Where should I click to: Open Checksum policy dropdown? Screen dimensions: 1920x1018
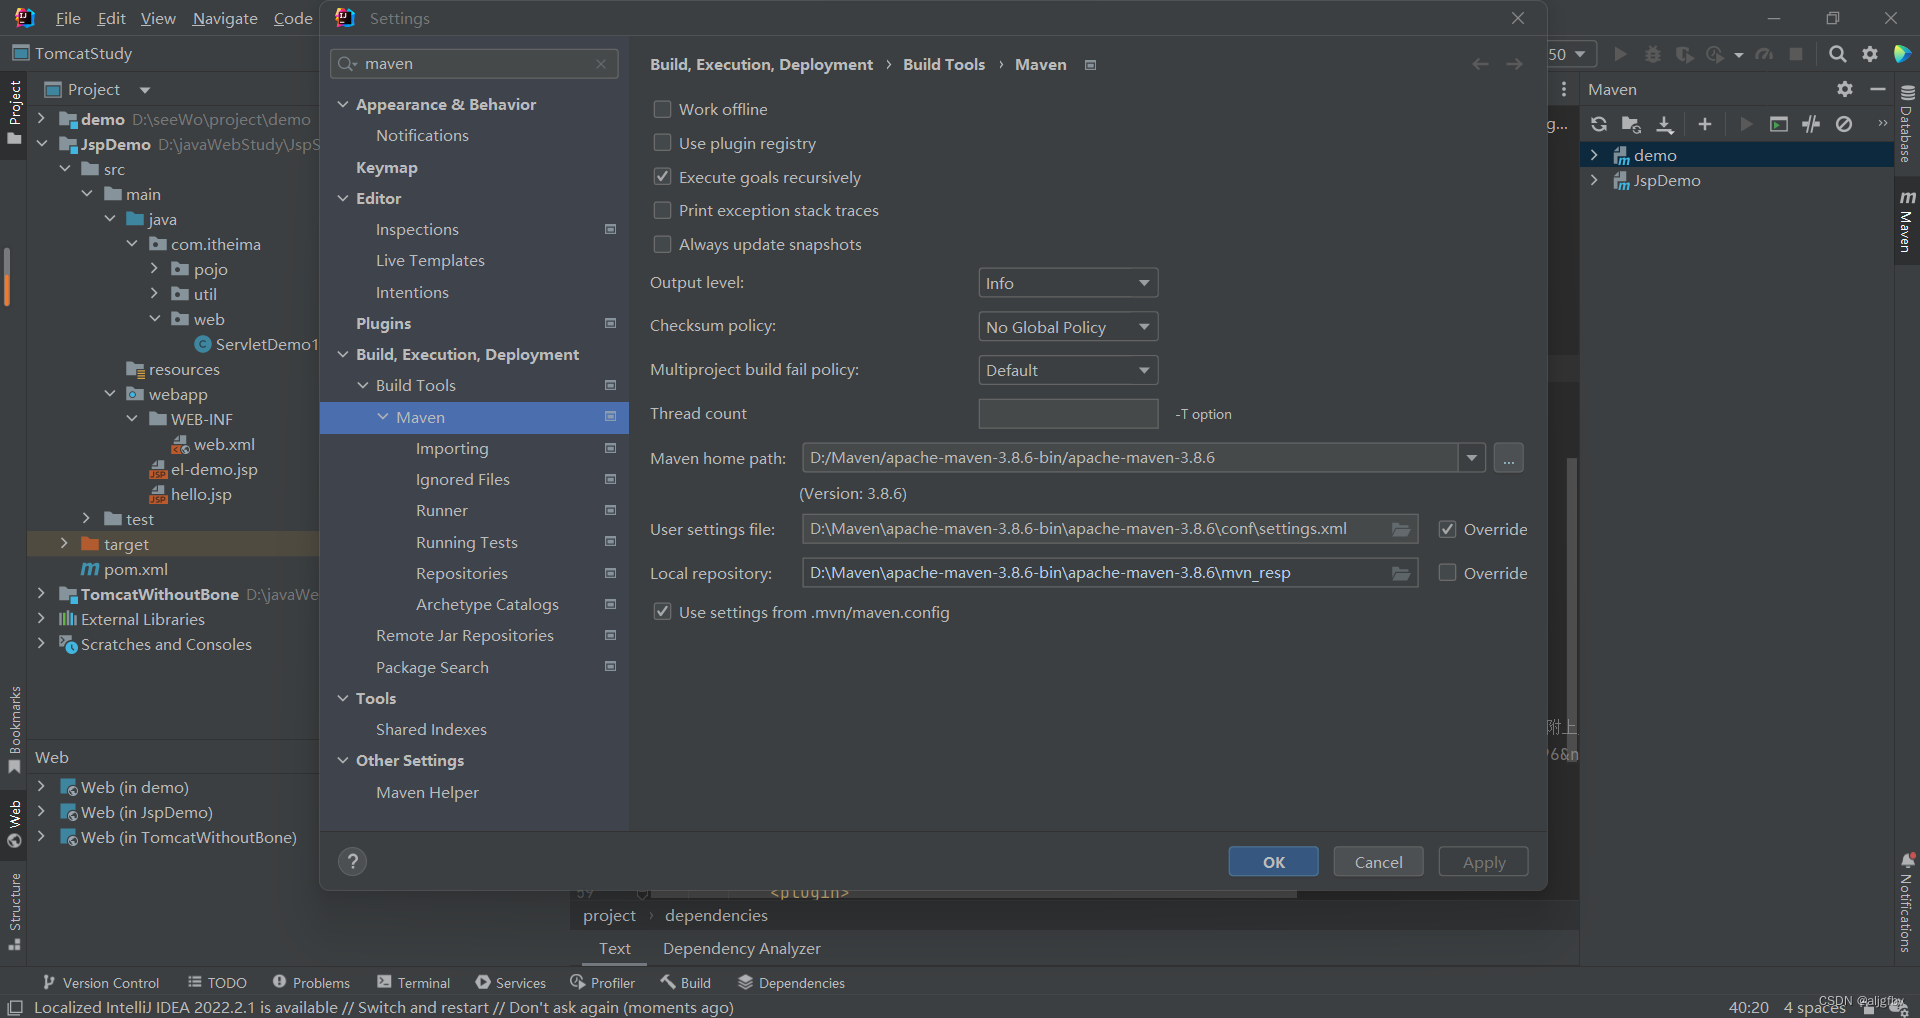[1067, 327]
